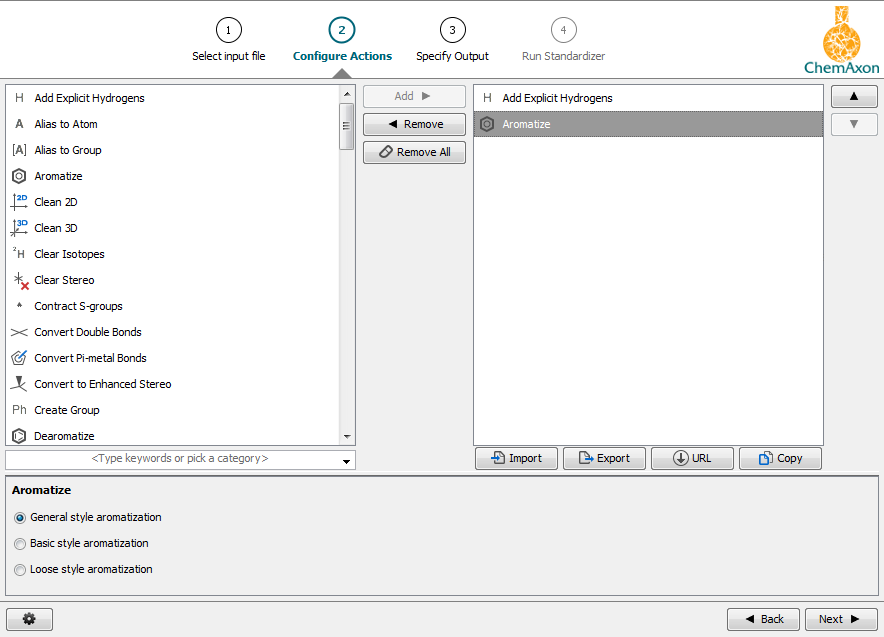Select the Create Group Ph icon
Image resolution: width=884 pixels, height=637 pixels.
(18, 410)
